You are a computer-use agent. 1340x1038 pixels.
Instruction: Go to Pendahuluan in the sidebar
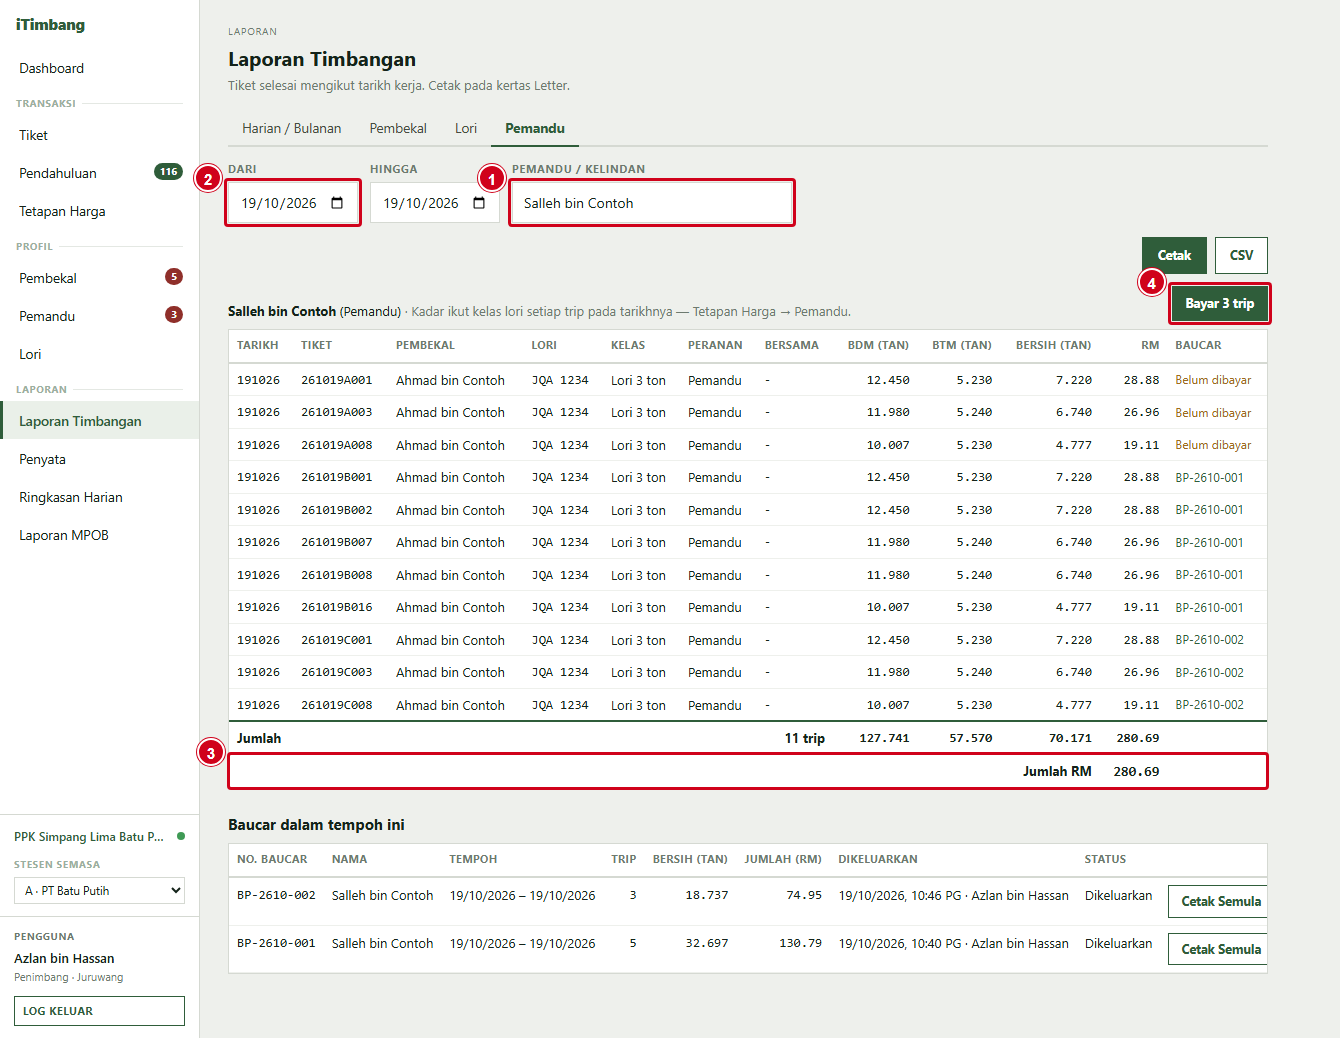100,173
